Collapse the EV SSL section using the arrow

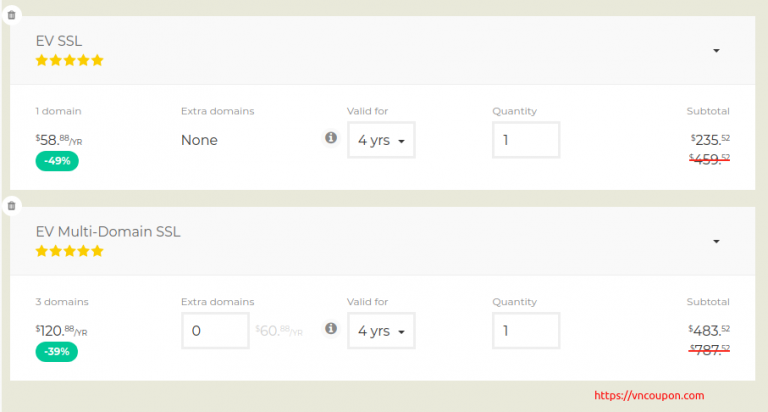[x=716, y=51]
